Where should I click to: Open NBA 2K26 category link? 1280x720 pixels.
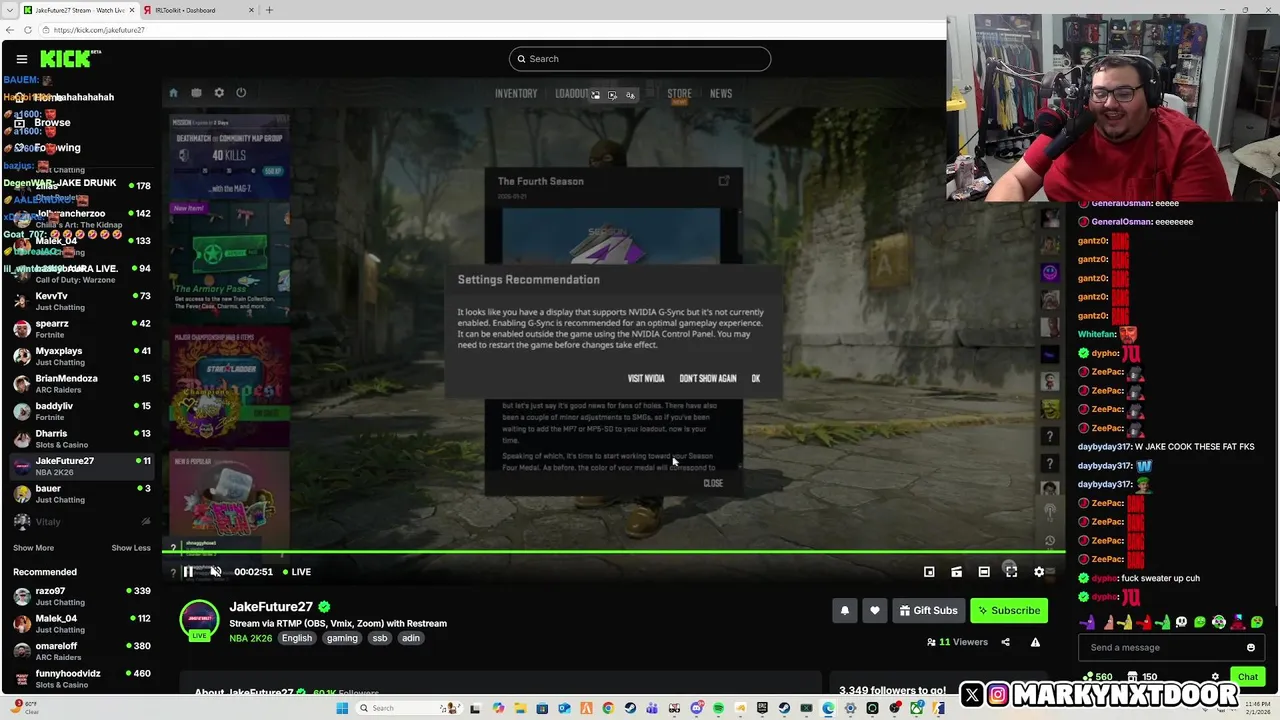pyautogui.click(x=250, y=638)
